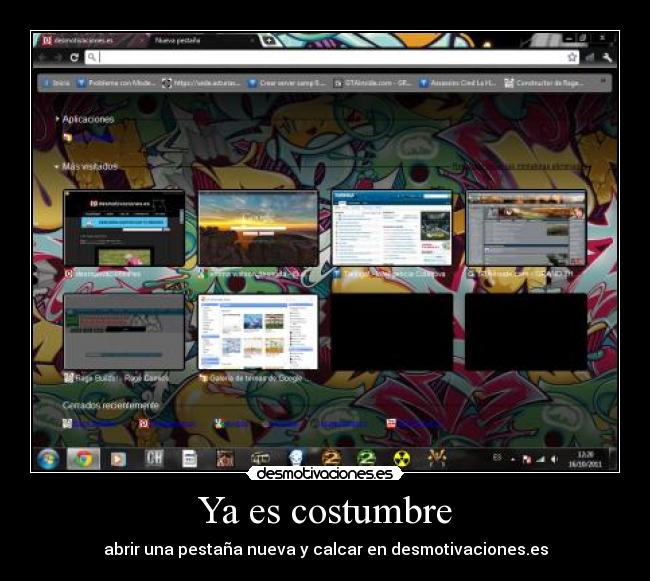Show hidden tray icons arrow

[x=513, y=459]
